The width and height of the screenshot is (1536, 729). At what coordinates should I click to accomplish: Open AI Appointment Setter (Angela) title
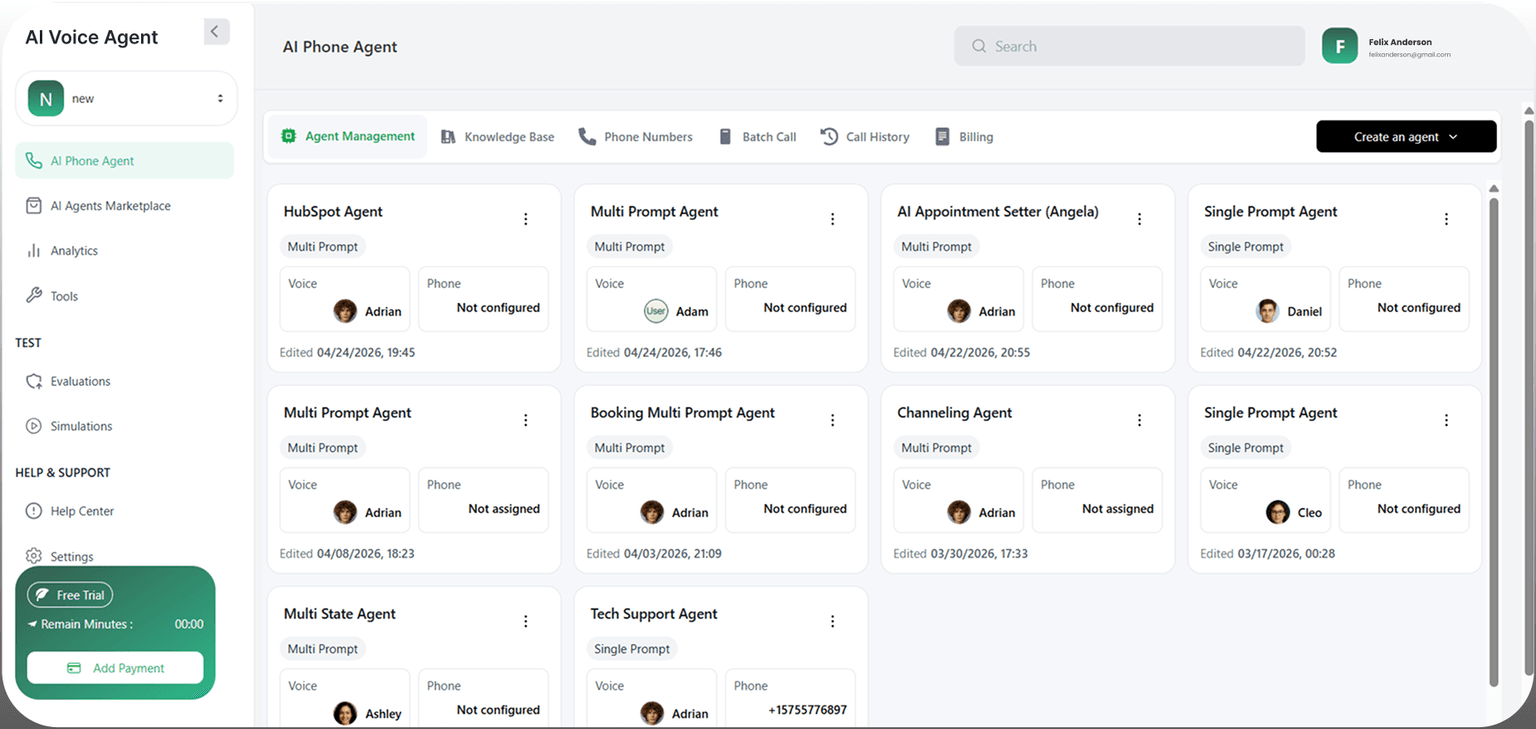(998, 212)
